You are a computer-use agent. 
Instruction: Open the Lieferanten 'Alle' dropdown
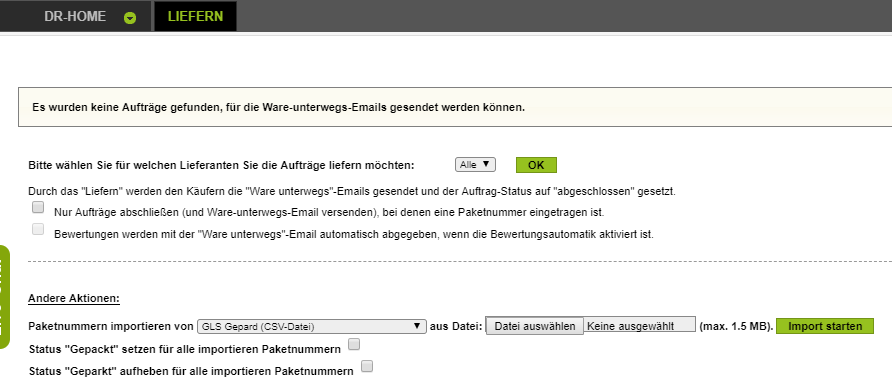(x=476, y=164)
